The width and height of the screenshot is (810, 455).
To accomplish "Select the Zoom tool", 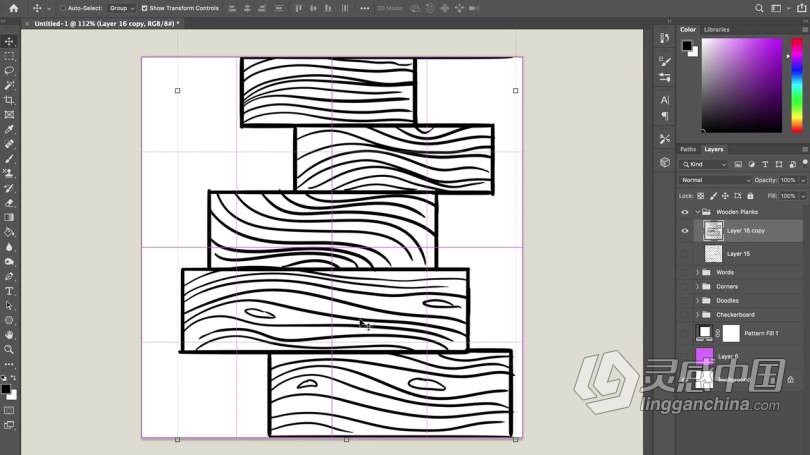I will point(9,350).
